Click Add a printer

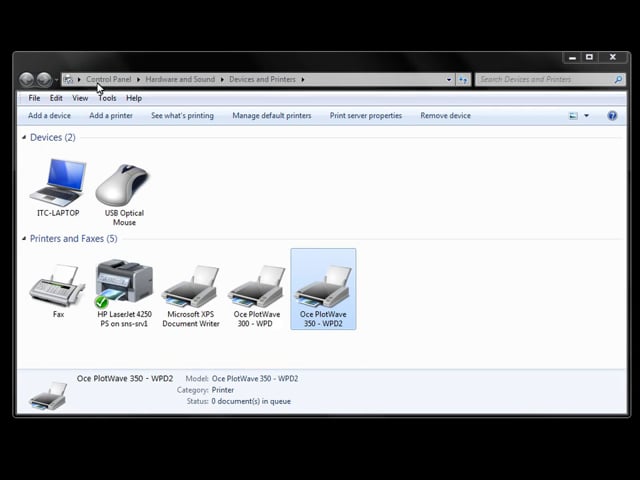[x=111, y=116]
